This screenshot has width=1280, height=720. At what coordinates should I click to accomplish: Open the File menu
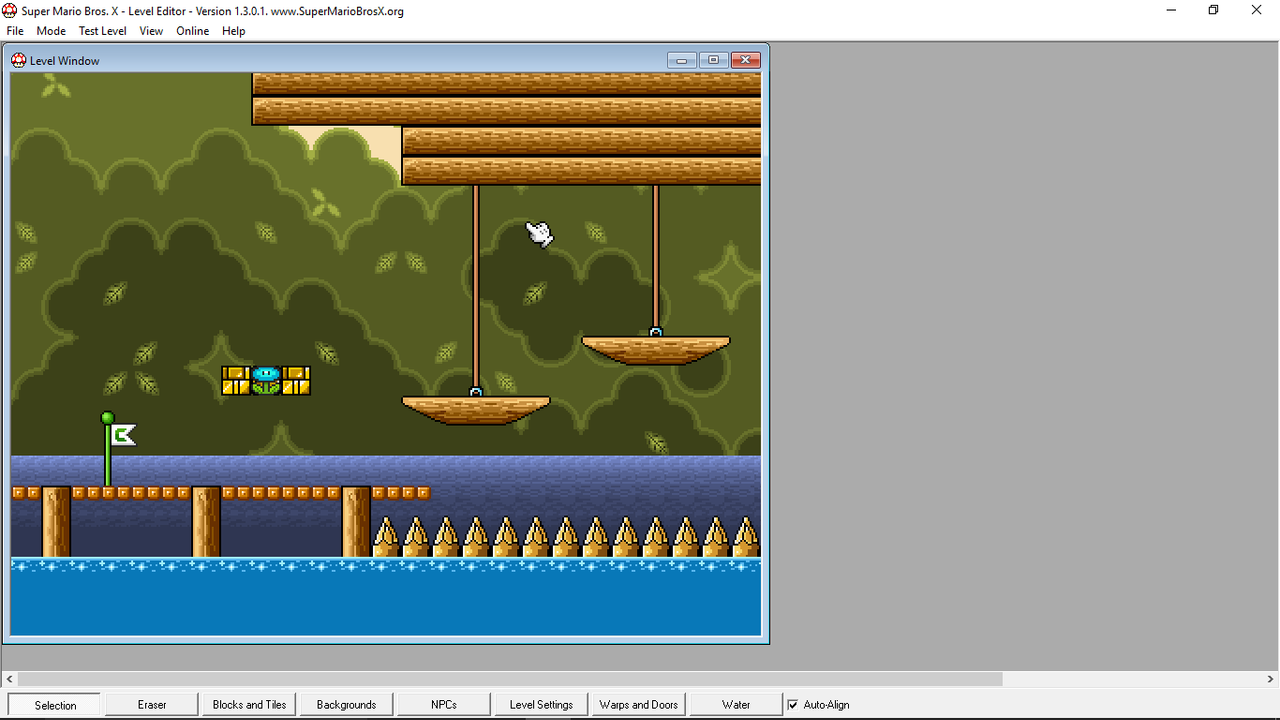14,31
